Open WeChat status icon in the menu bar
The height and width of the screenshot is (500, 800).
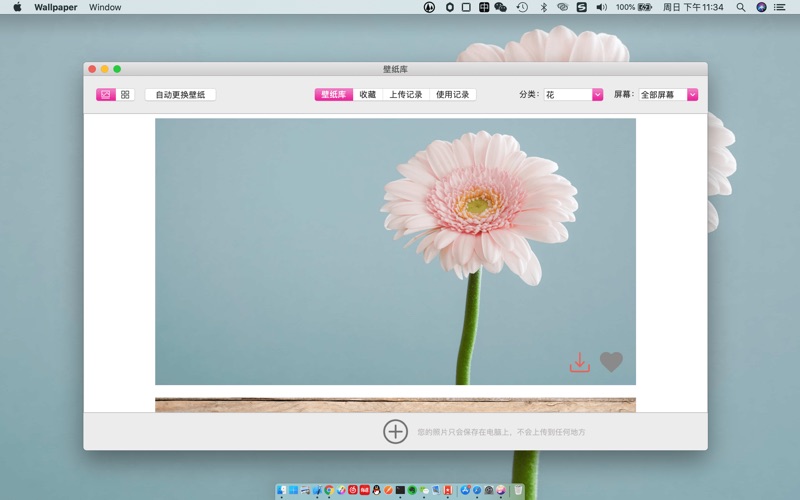[501, 7]
